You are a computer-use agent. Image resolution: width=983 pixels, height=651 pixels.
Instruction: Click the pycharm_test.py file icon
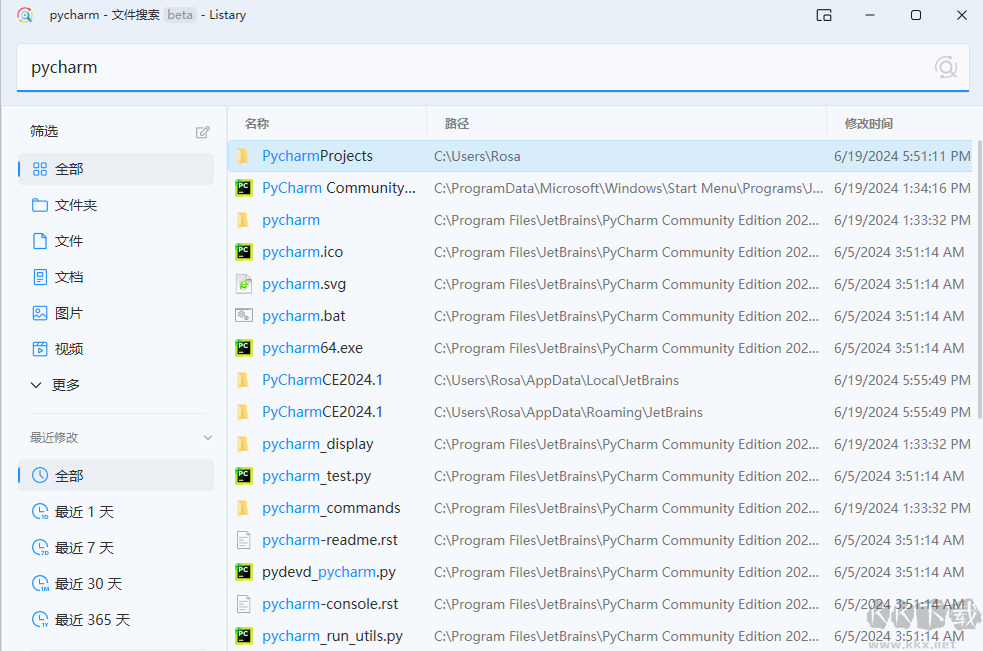(243, 475)
